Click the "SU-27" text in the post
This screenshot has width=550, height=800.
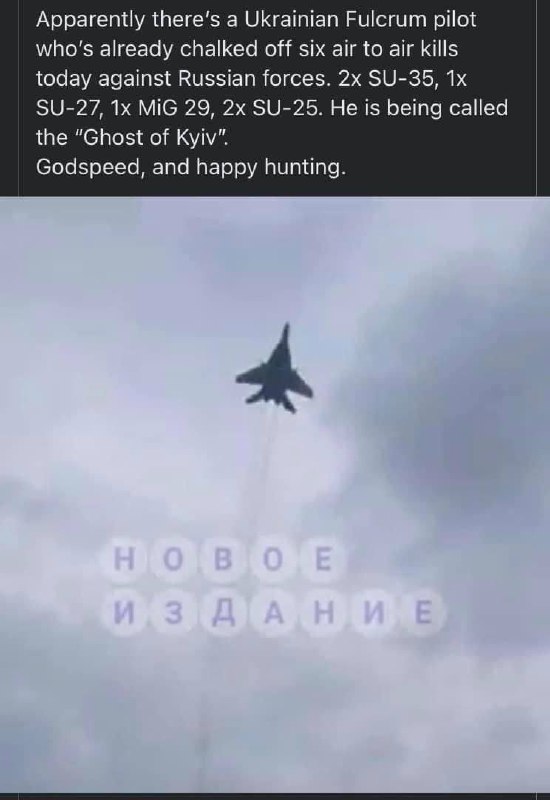(69, 108)
